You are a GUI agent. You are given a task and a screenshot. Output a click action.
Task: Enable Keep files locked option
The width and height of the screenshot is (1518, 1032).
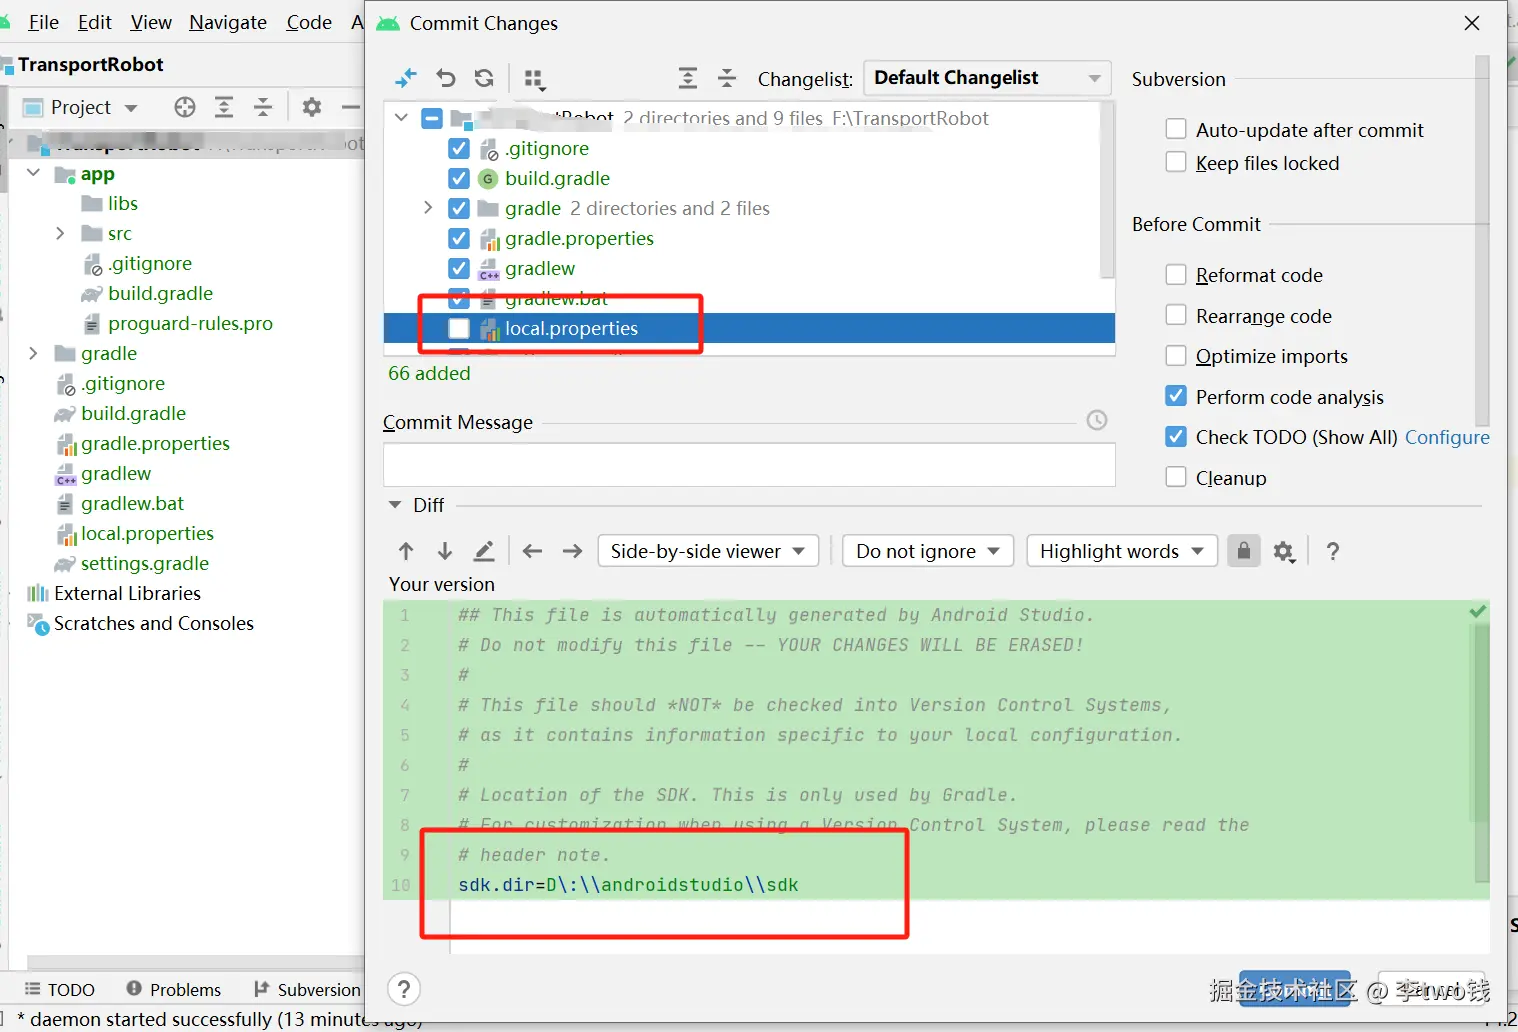[1176, 162]
